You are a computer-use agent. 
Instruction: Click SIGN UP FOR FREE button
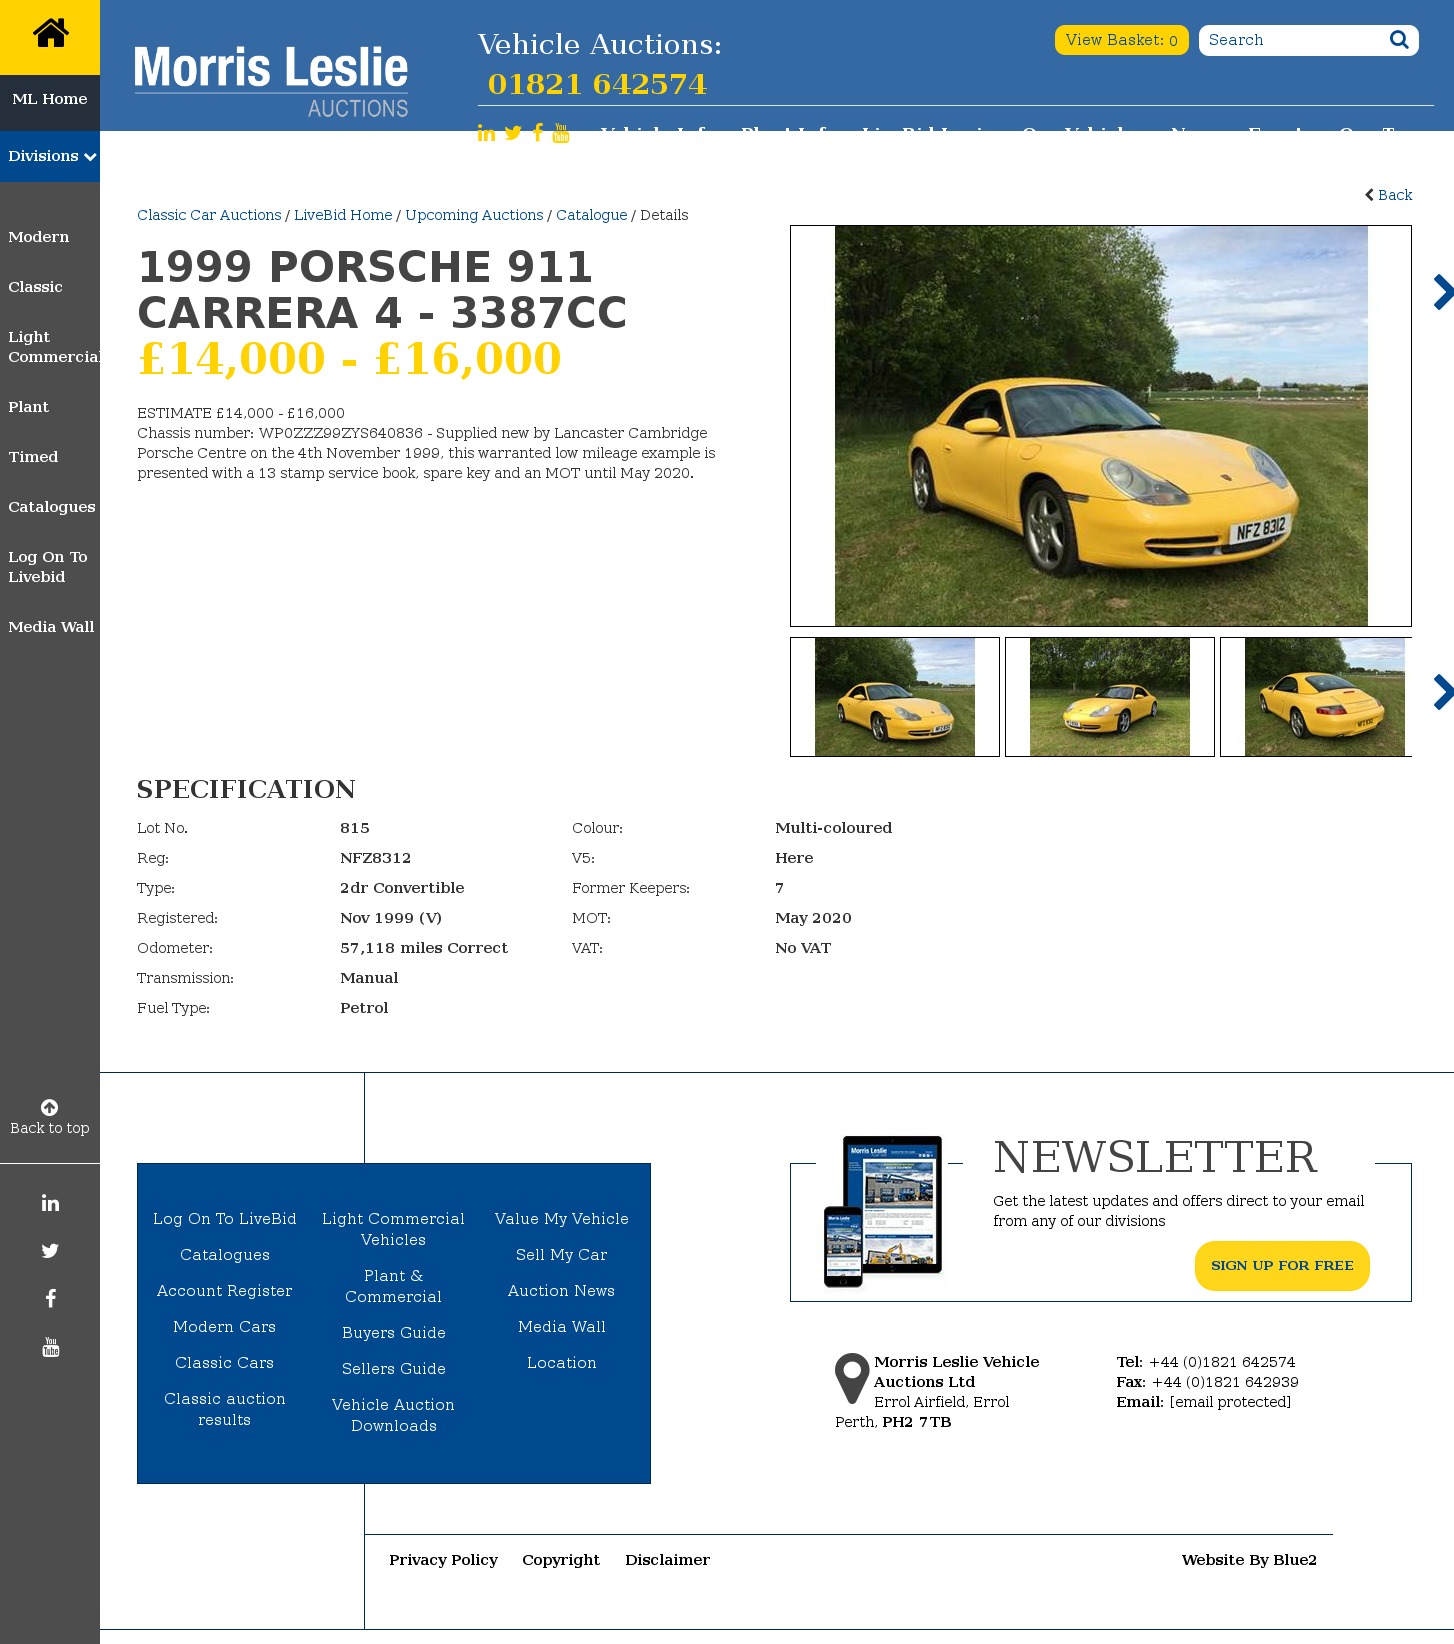1282,1266
